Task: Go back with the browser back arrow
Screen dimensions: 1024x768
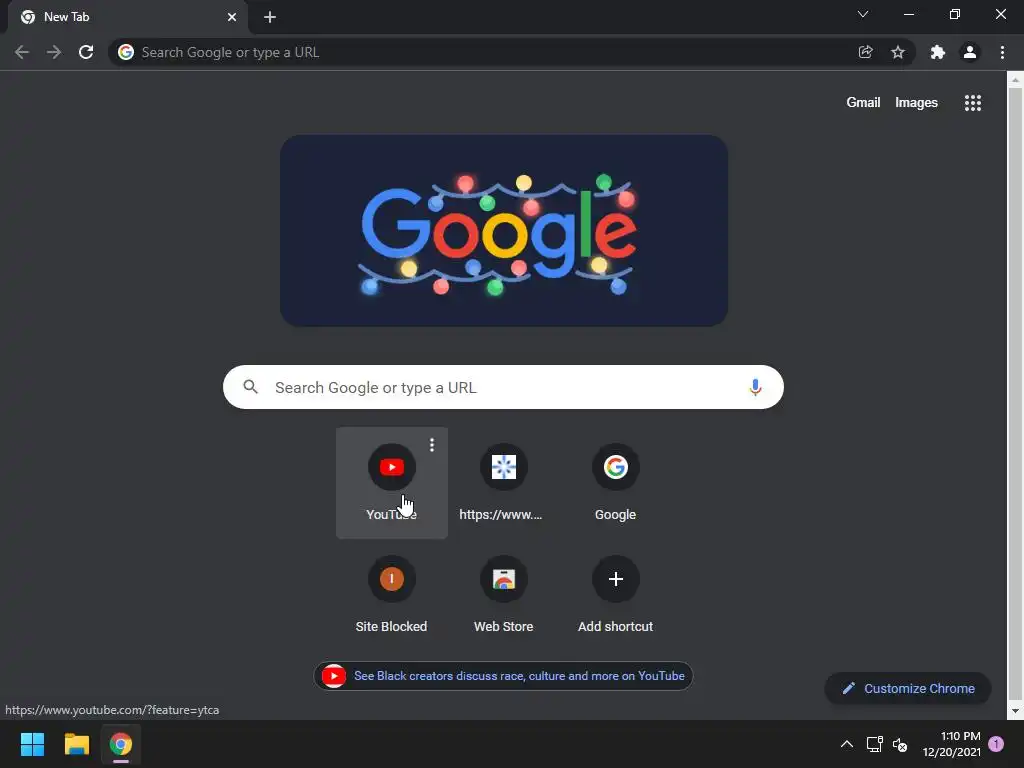Action: [x=22, y=52]
